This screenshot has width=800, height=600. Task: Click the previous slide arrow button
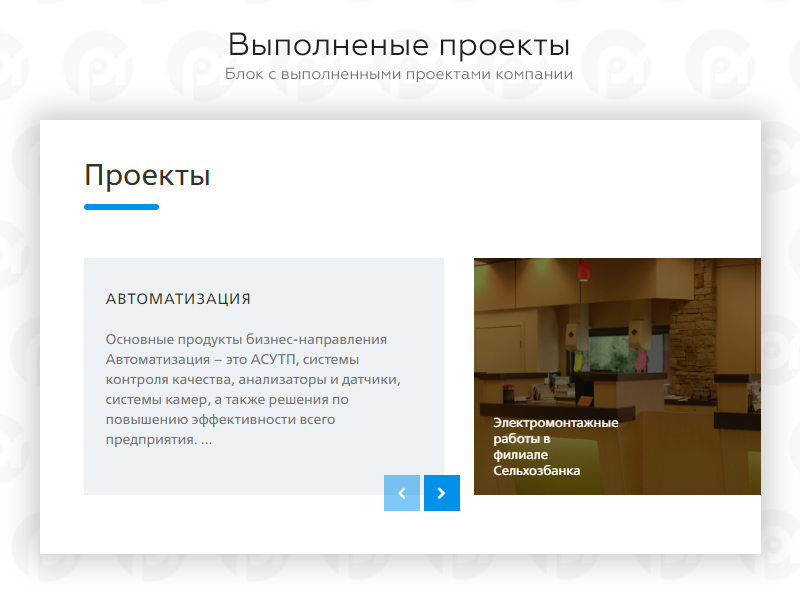click(401, 493)
